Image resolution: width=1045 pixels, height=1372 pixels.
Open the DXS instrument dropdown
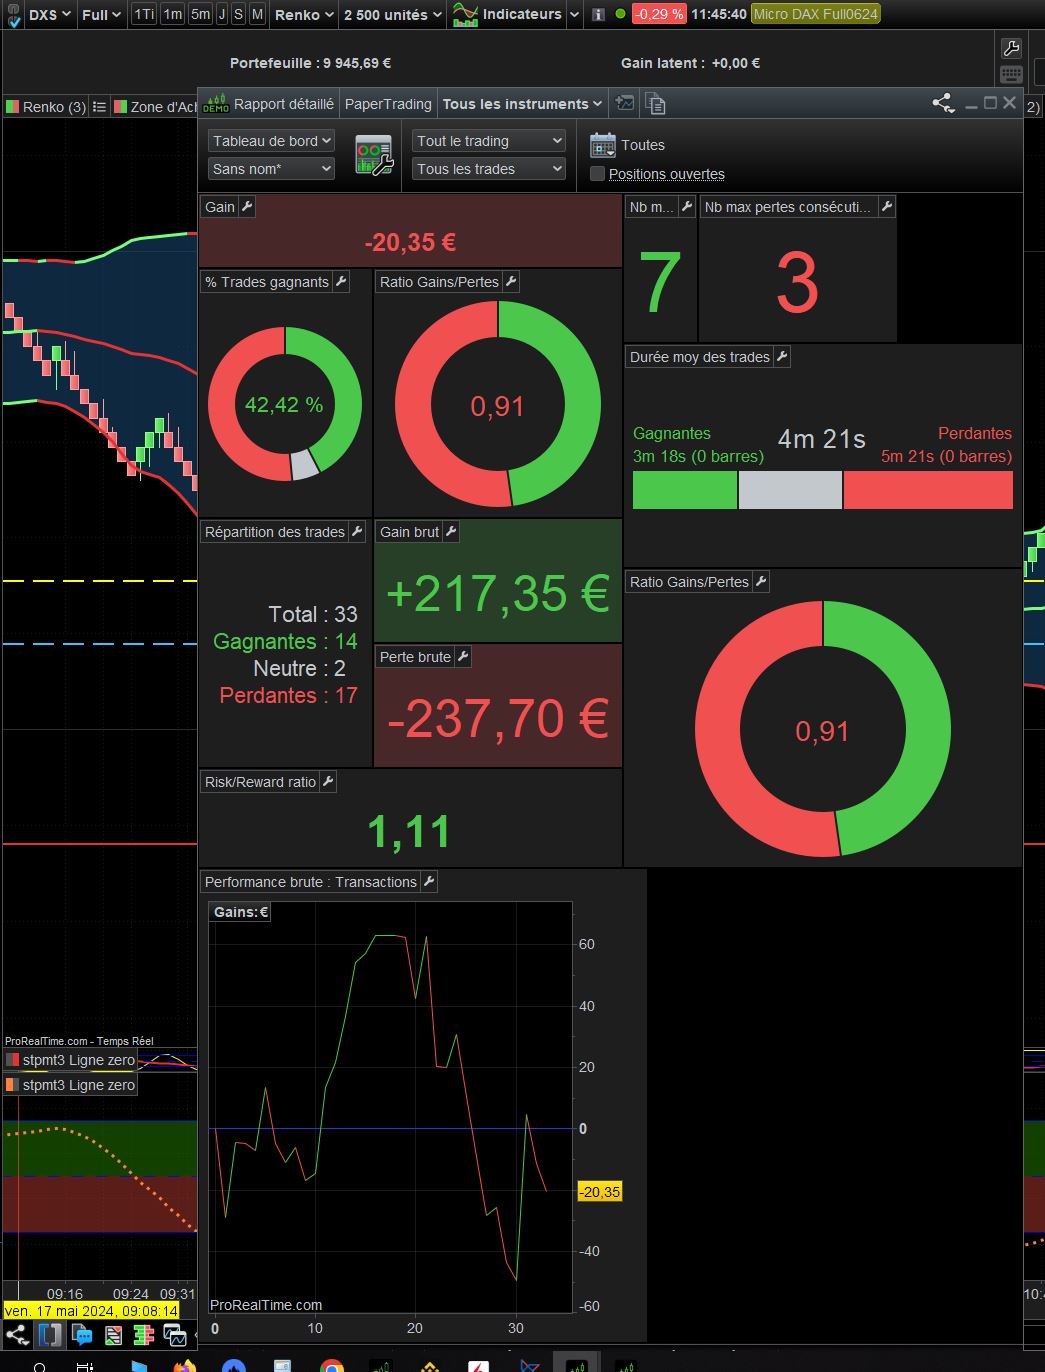pos(48,14)
